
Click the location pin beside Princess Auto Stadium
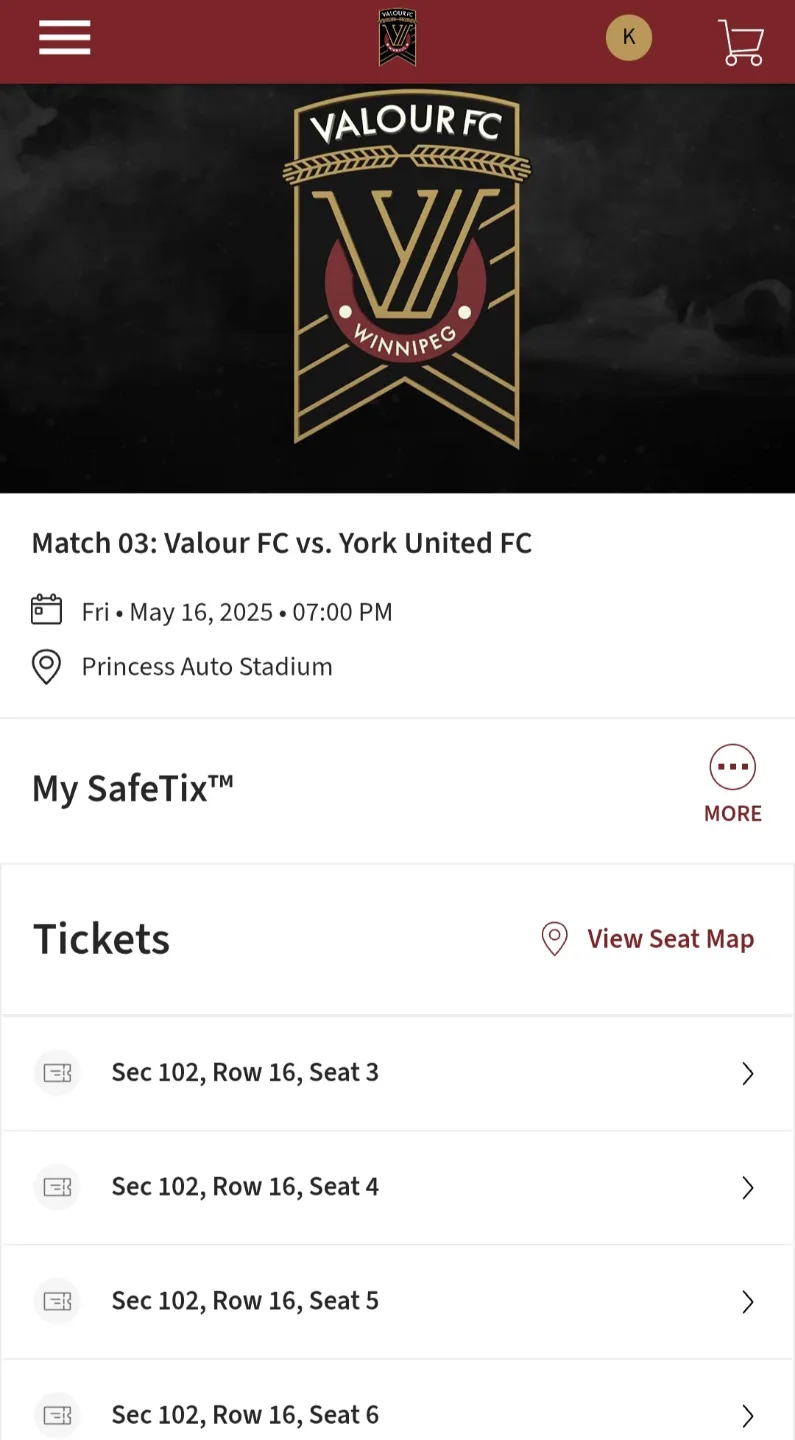tap(47, 666)
